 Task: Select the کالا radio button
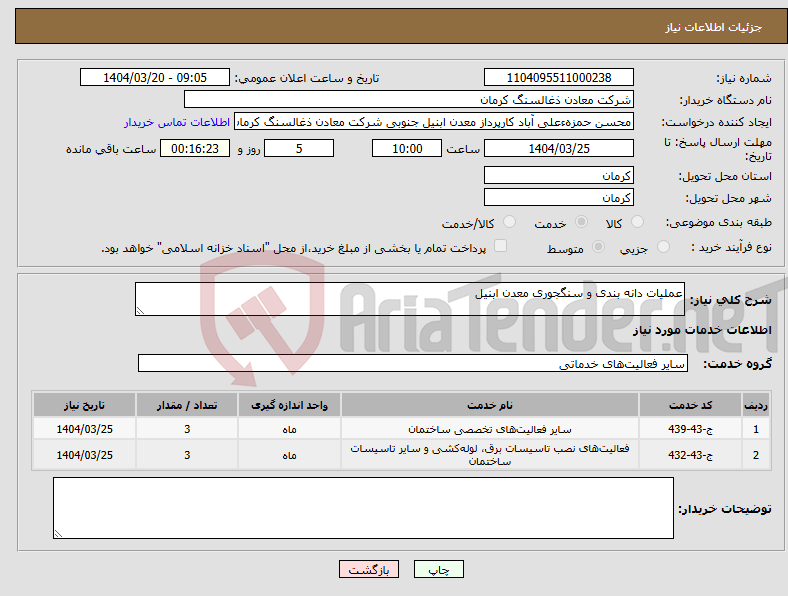(637, 222)
